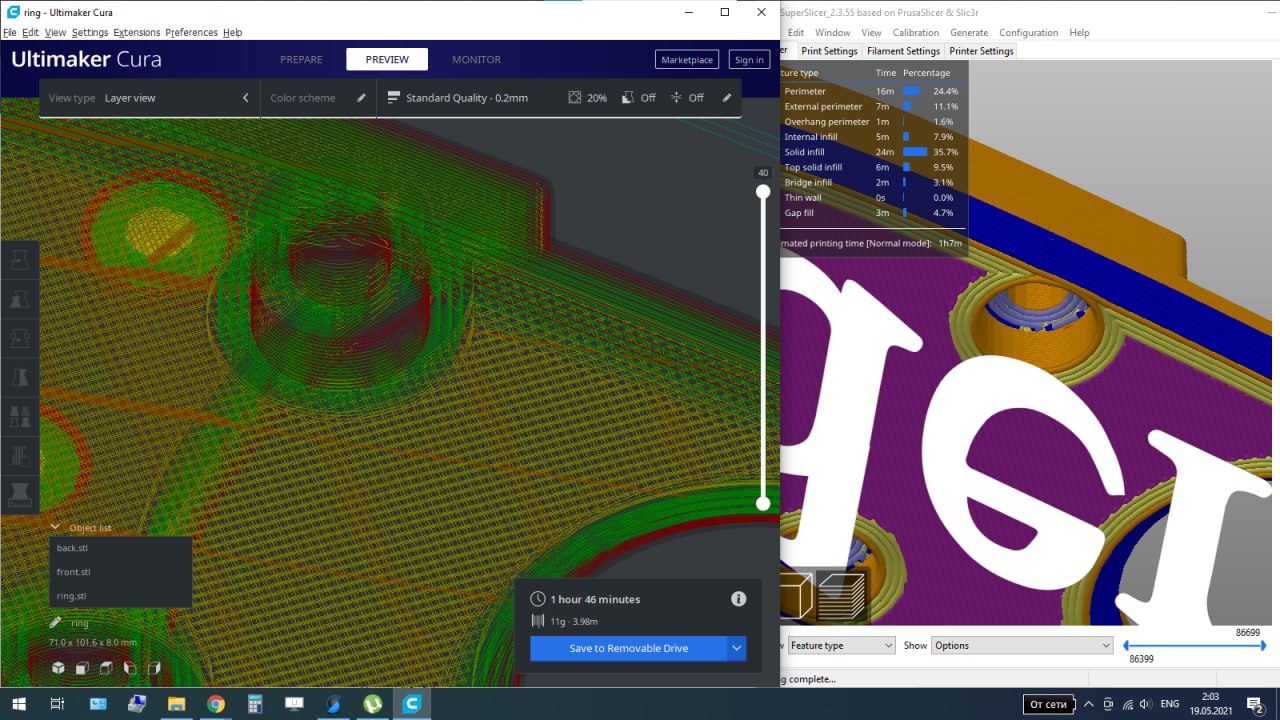Switch Cura camera to front view cube
This screenshot has height=720, width=1280.
(x=82, y=667)
